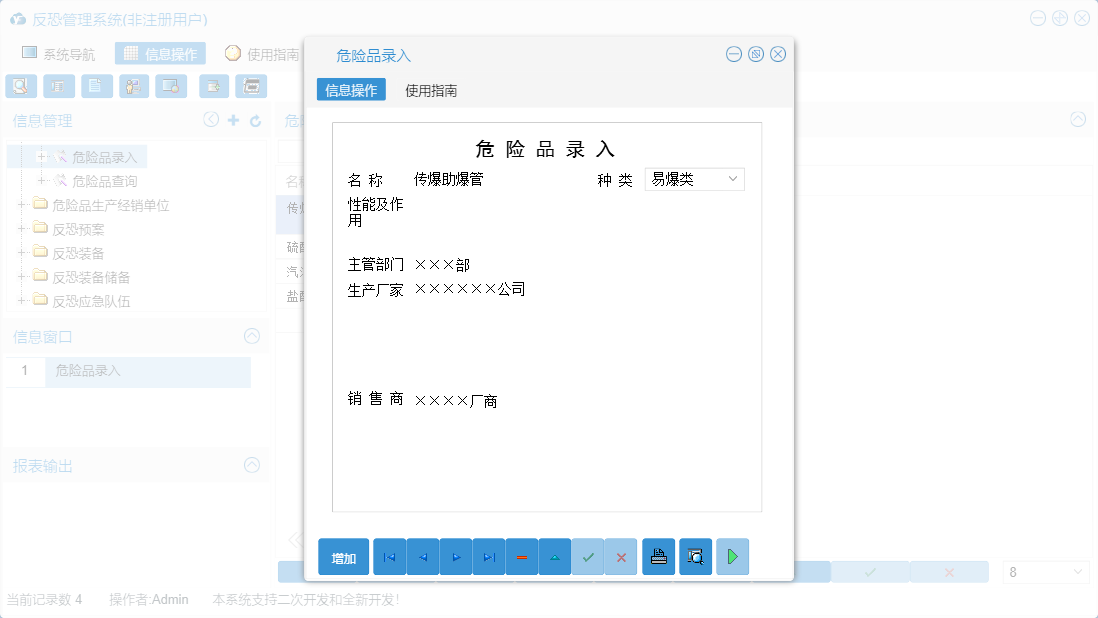Jump to the first record
Screen dimensions: 1098x618
[x=389, y=556]
